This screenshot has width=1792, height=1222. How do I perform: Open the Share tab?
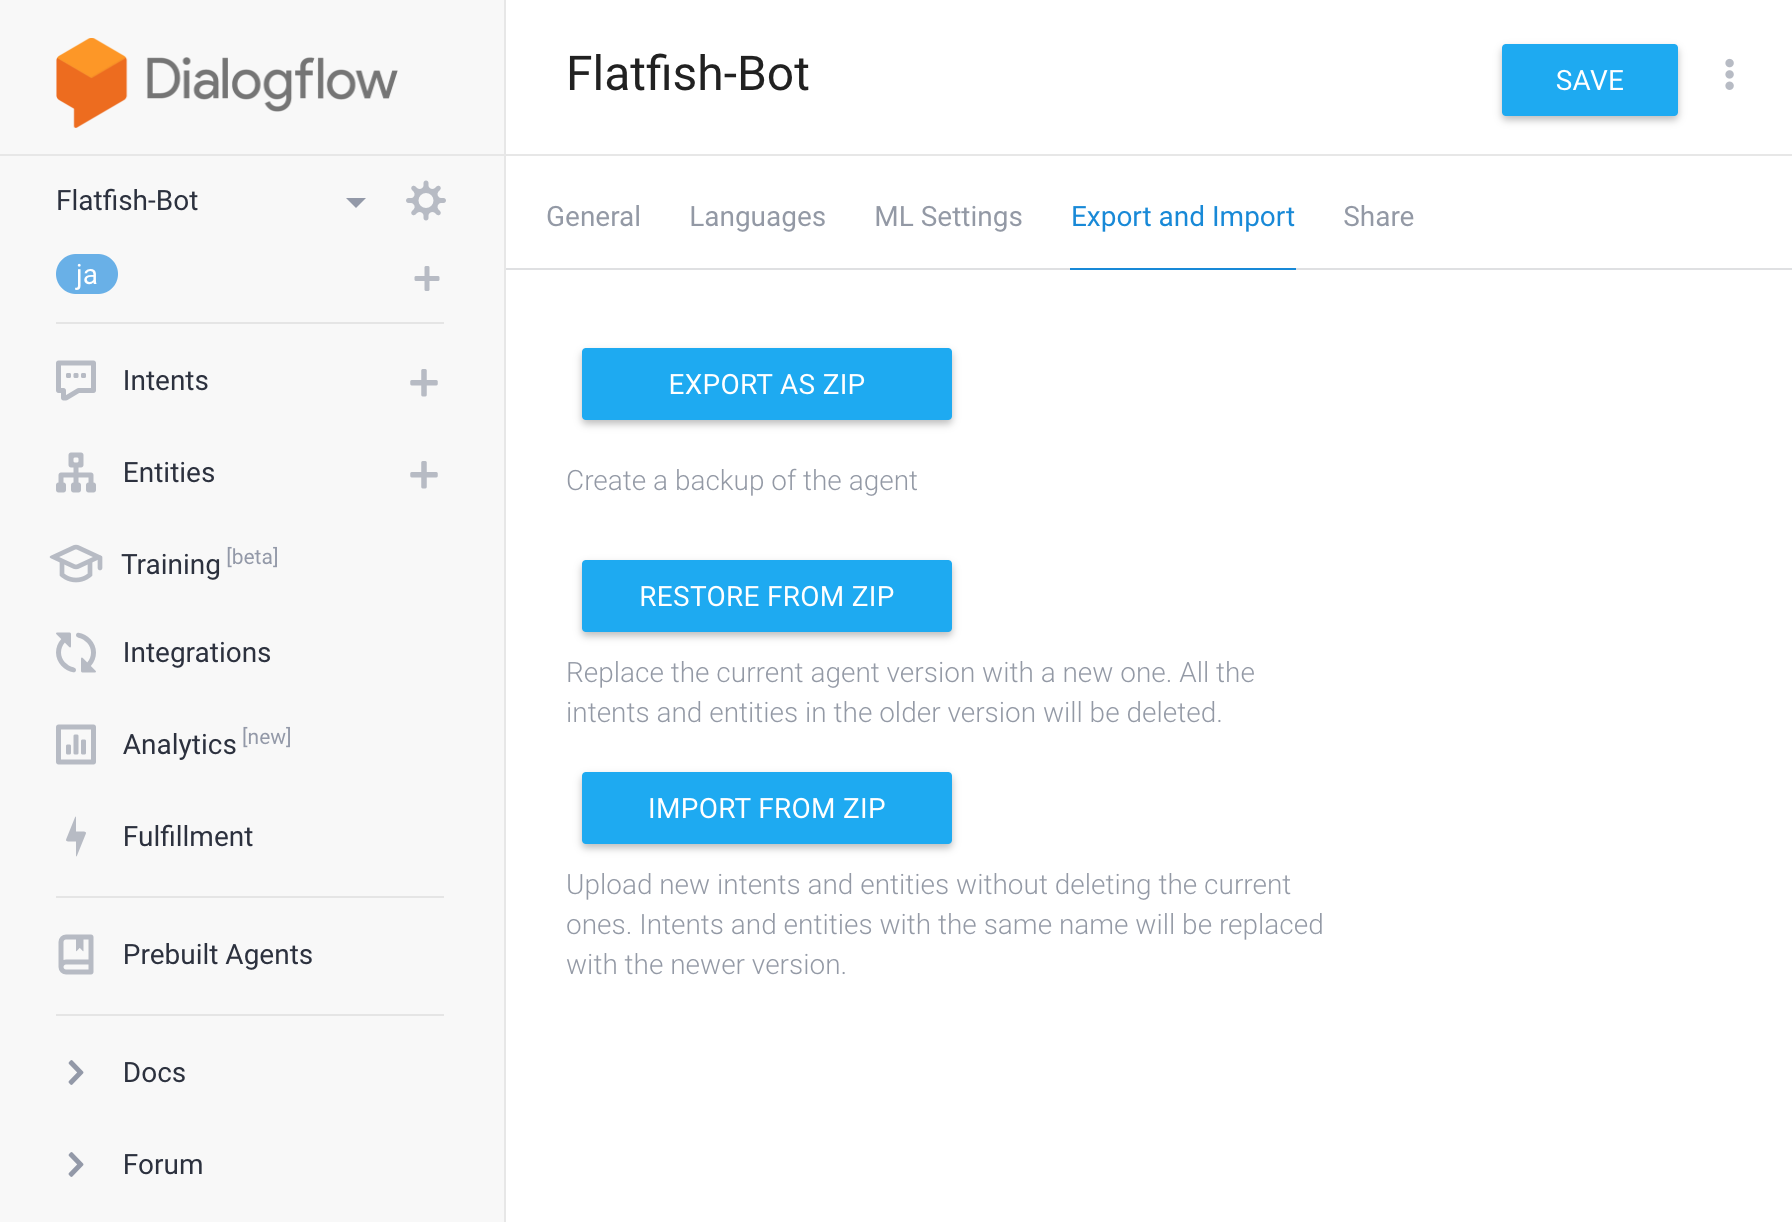[1378, 216]
